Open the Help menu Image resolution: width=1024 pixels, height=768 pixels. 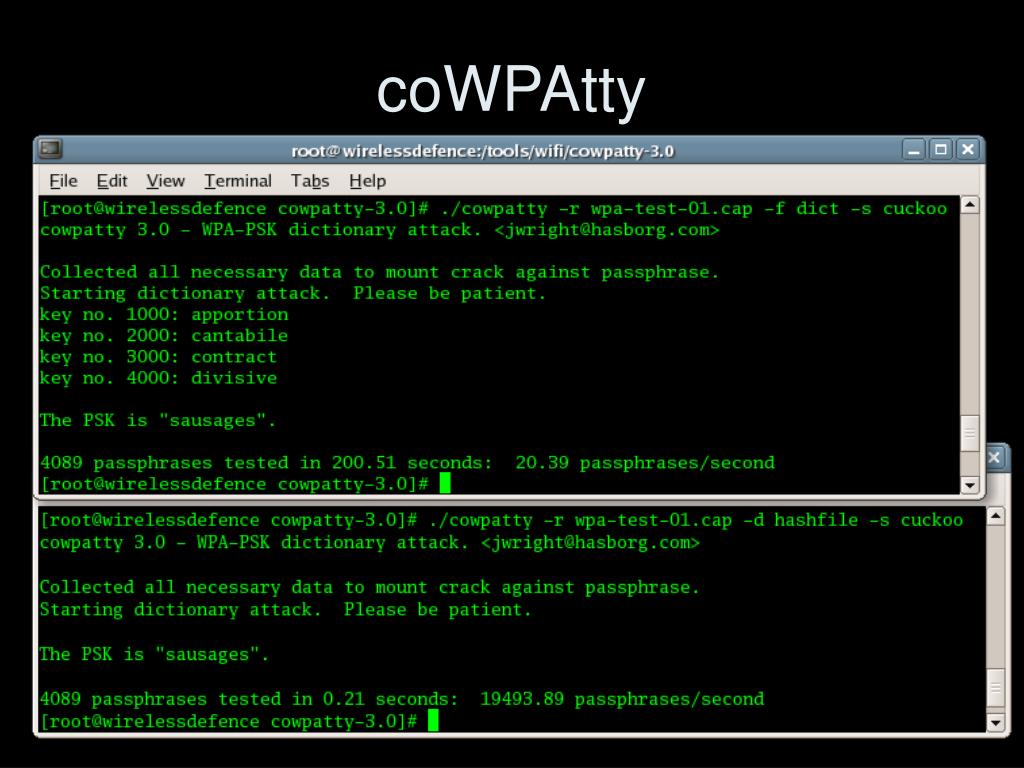click(368, 181)
